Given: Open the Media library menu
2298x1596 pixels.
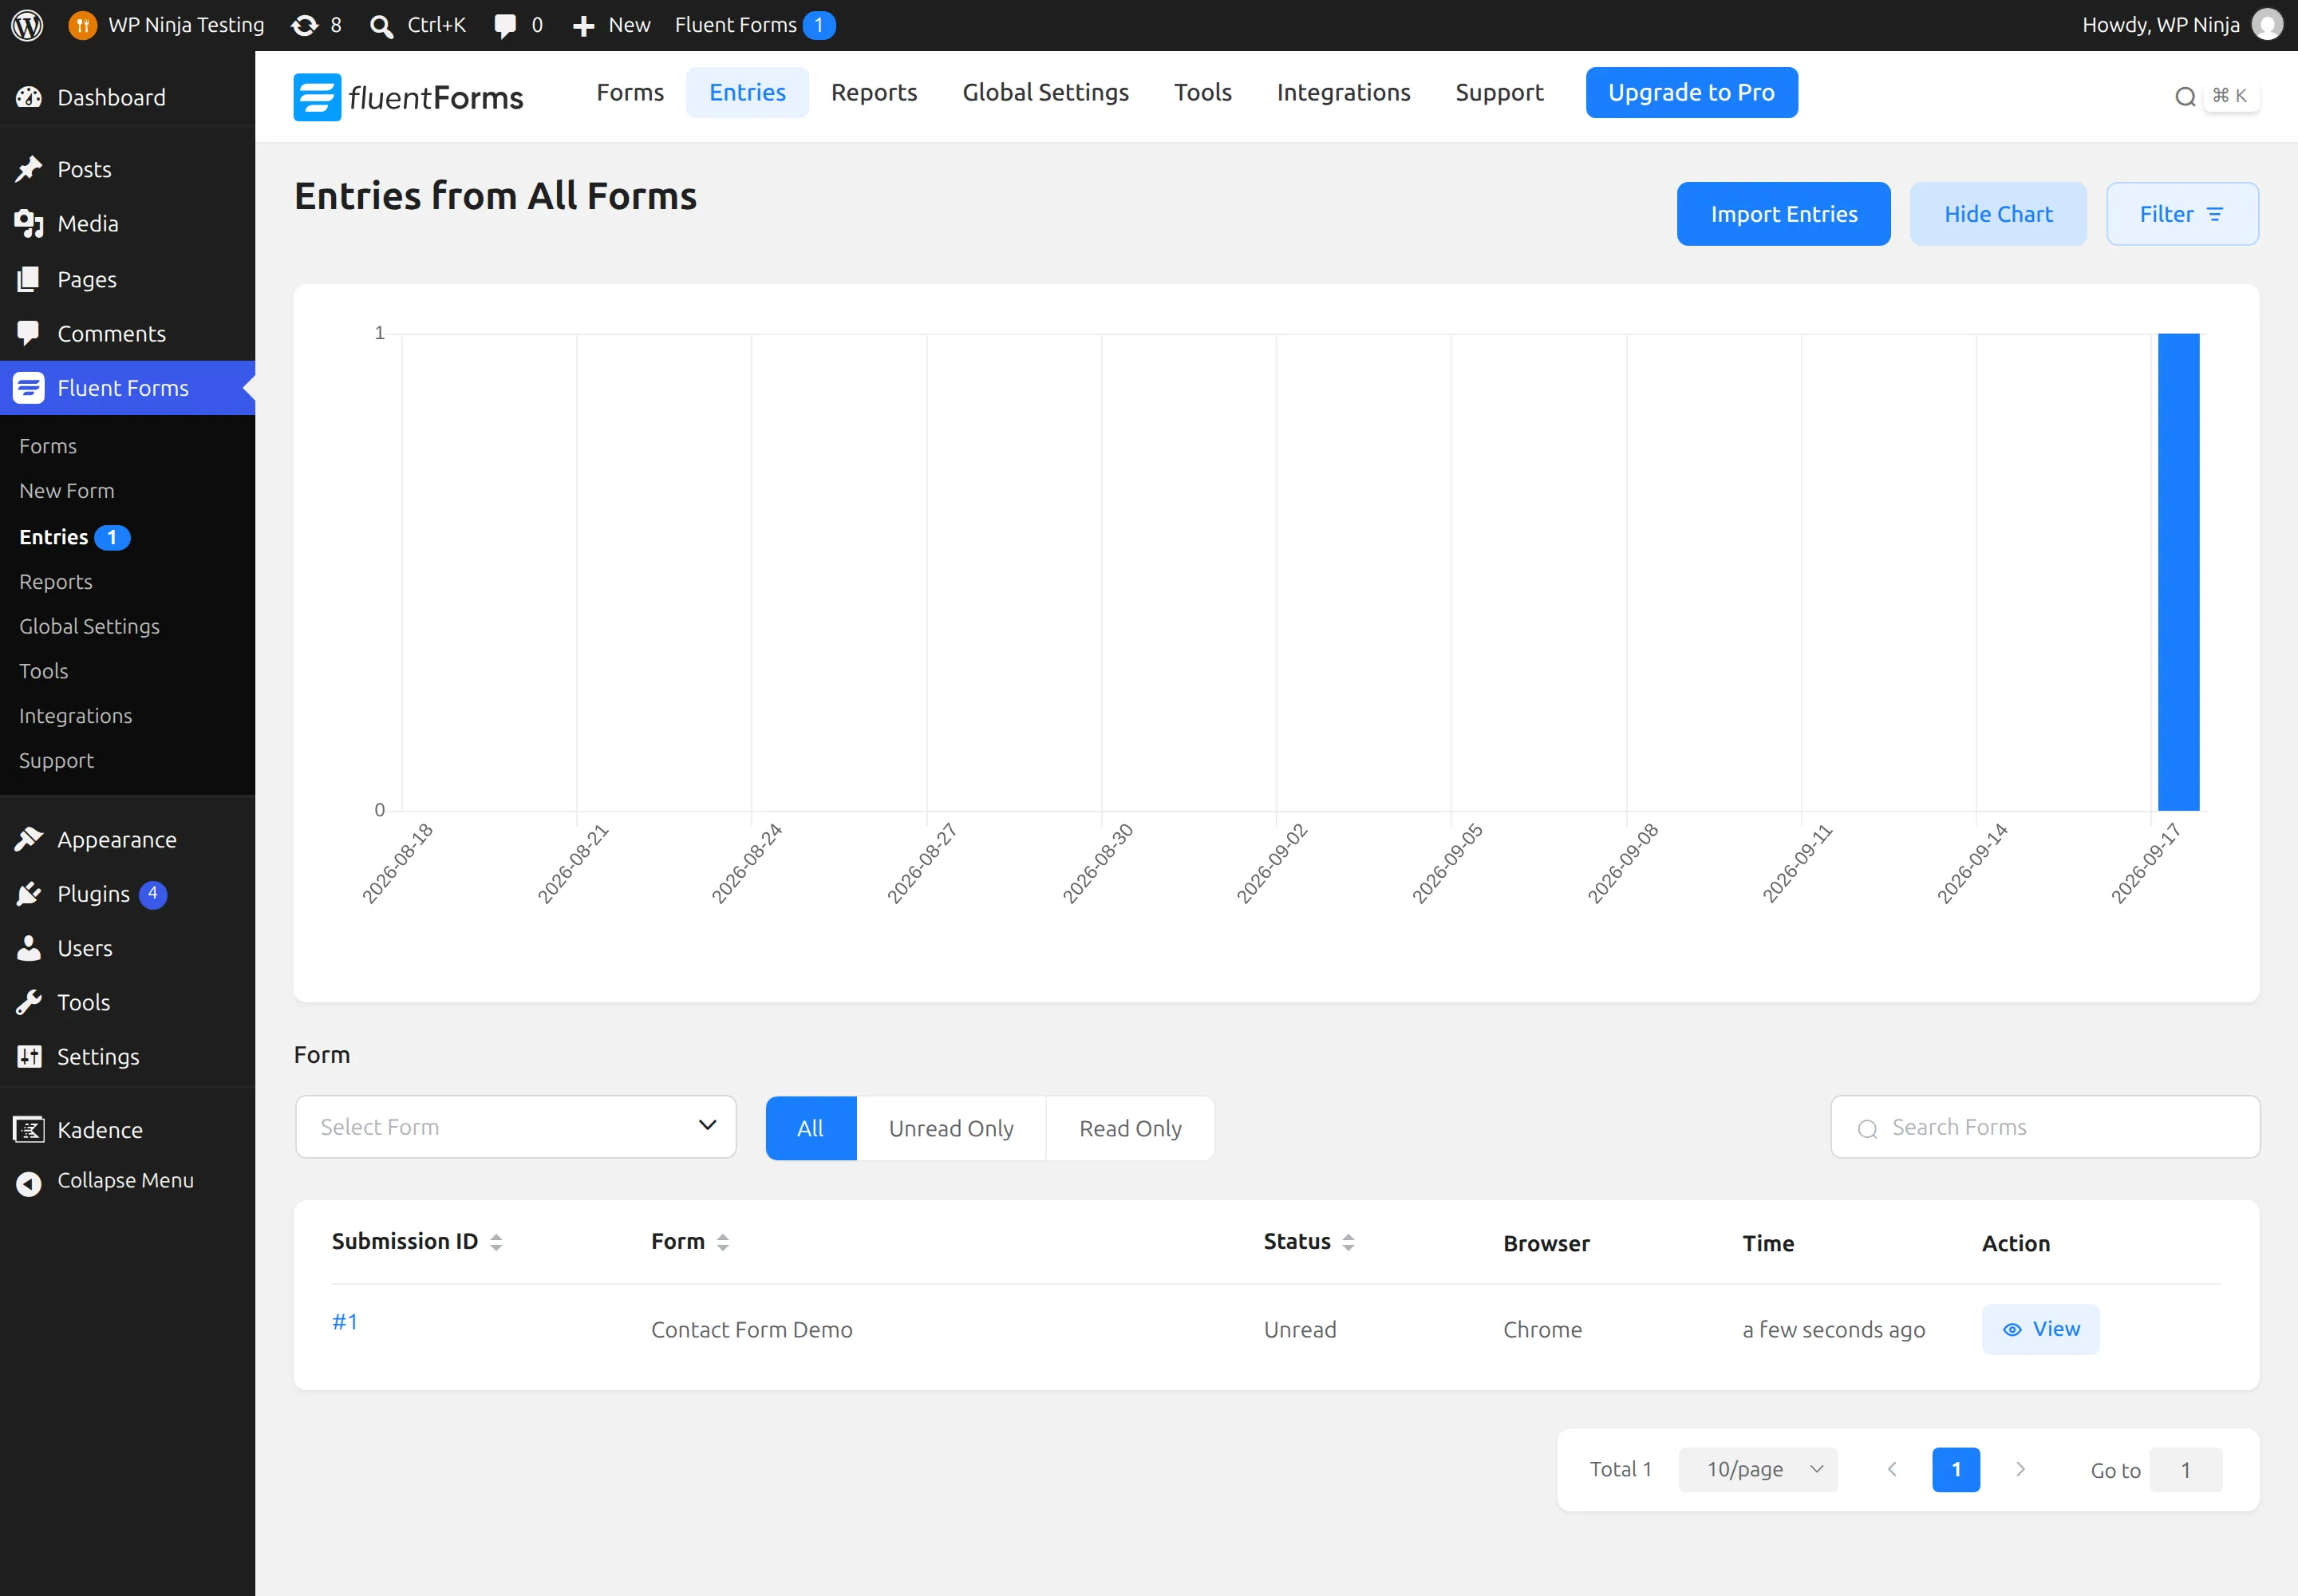Looking at the screenshot, I should point(128,224).
